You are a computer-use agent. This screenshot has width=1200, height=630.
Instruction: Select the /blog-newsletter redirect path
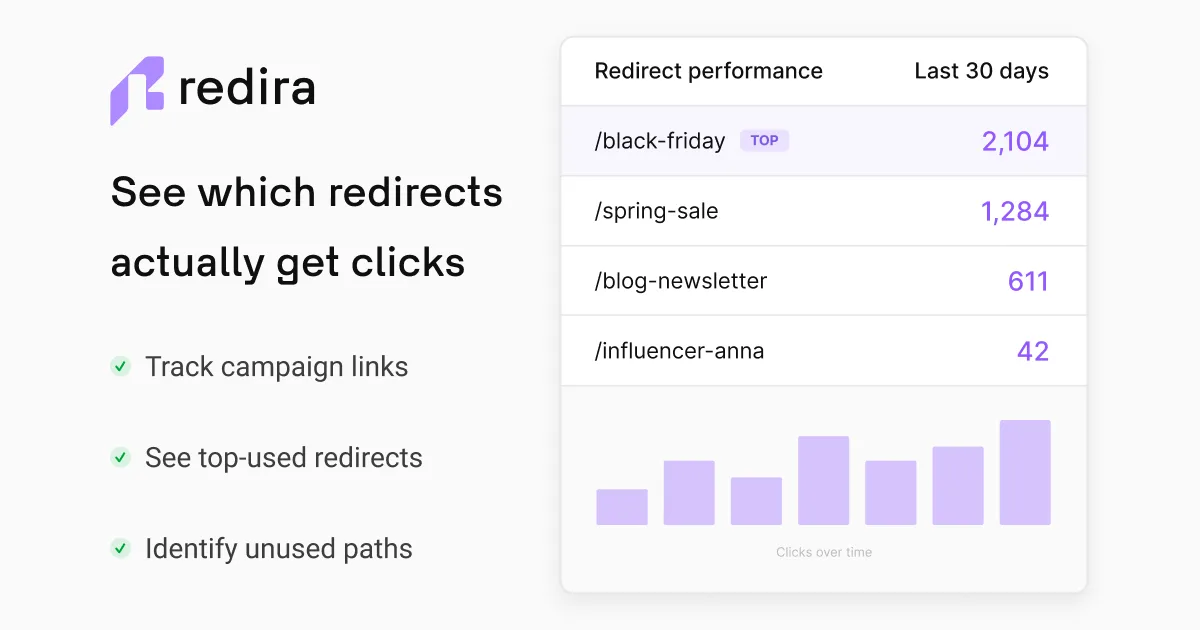681,281
